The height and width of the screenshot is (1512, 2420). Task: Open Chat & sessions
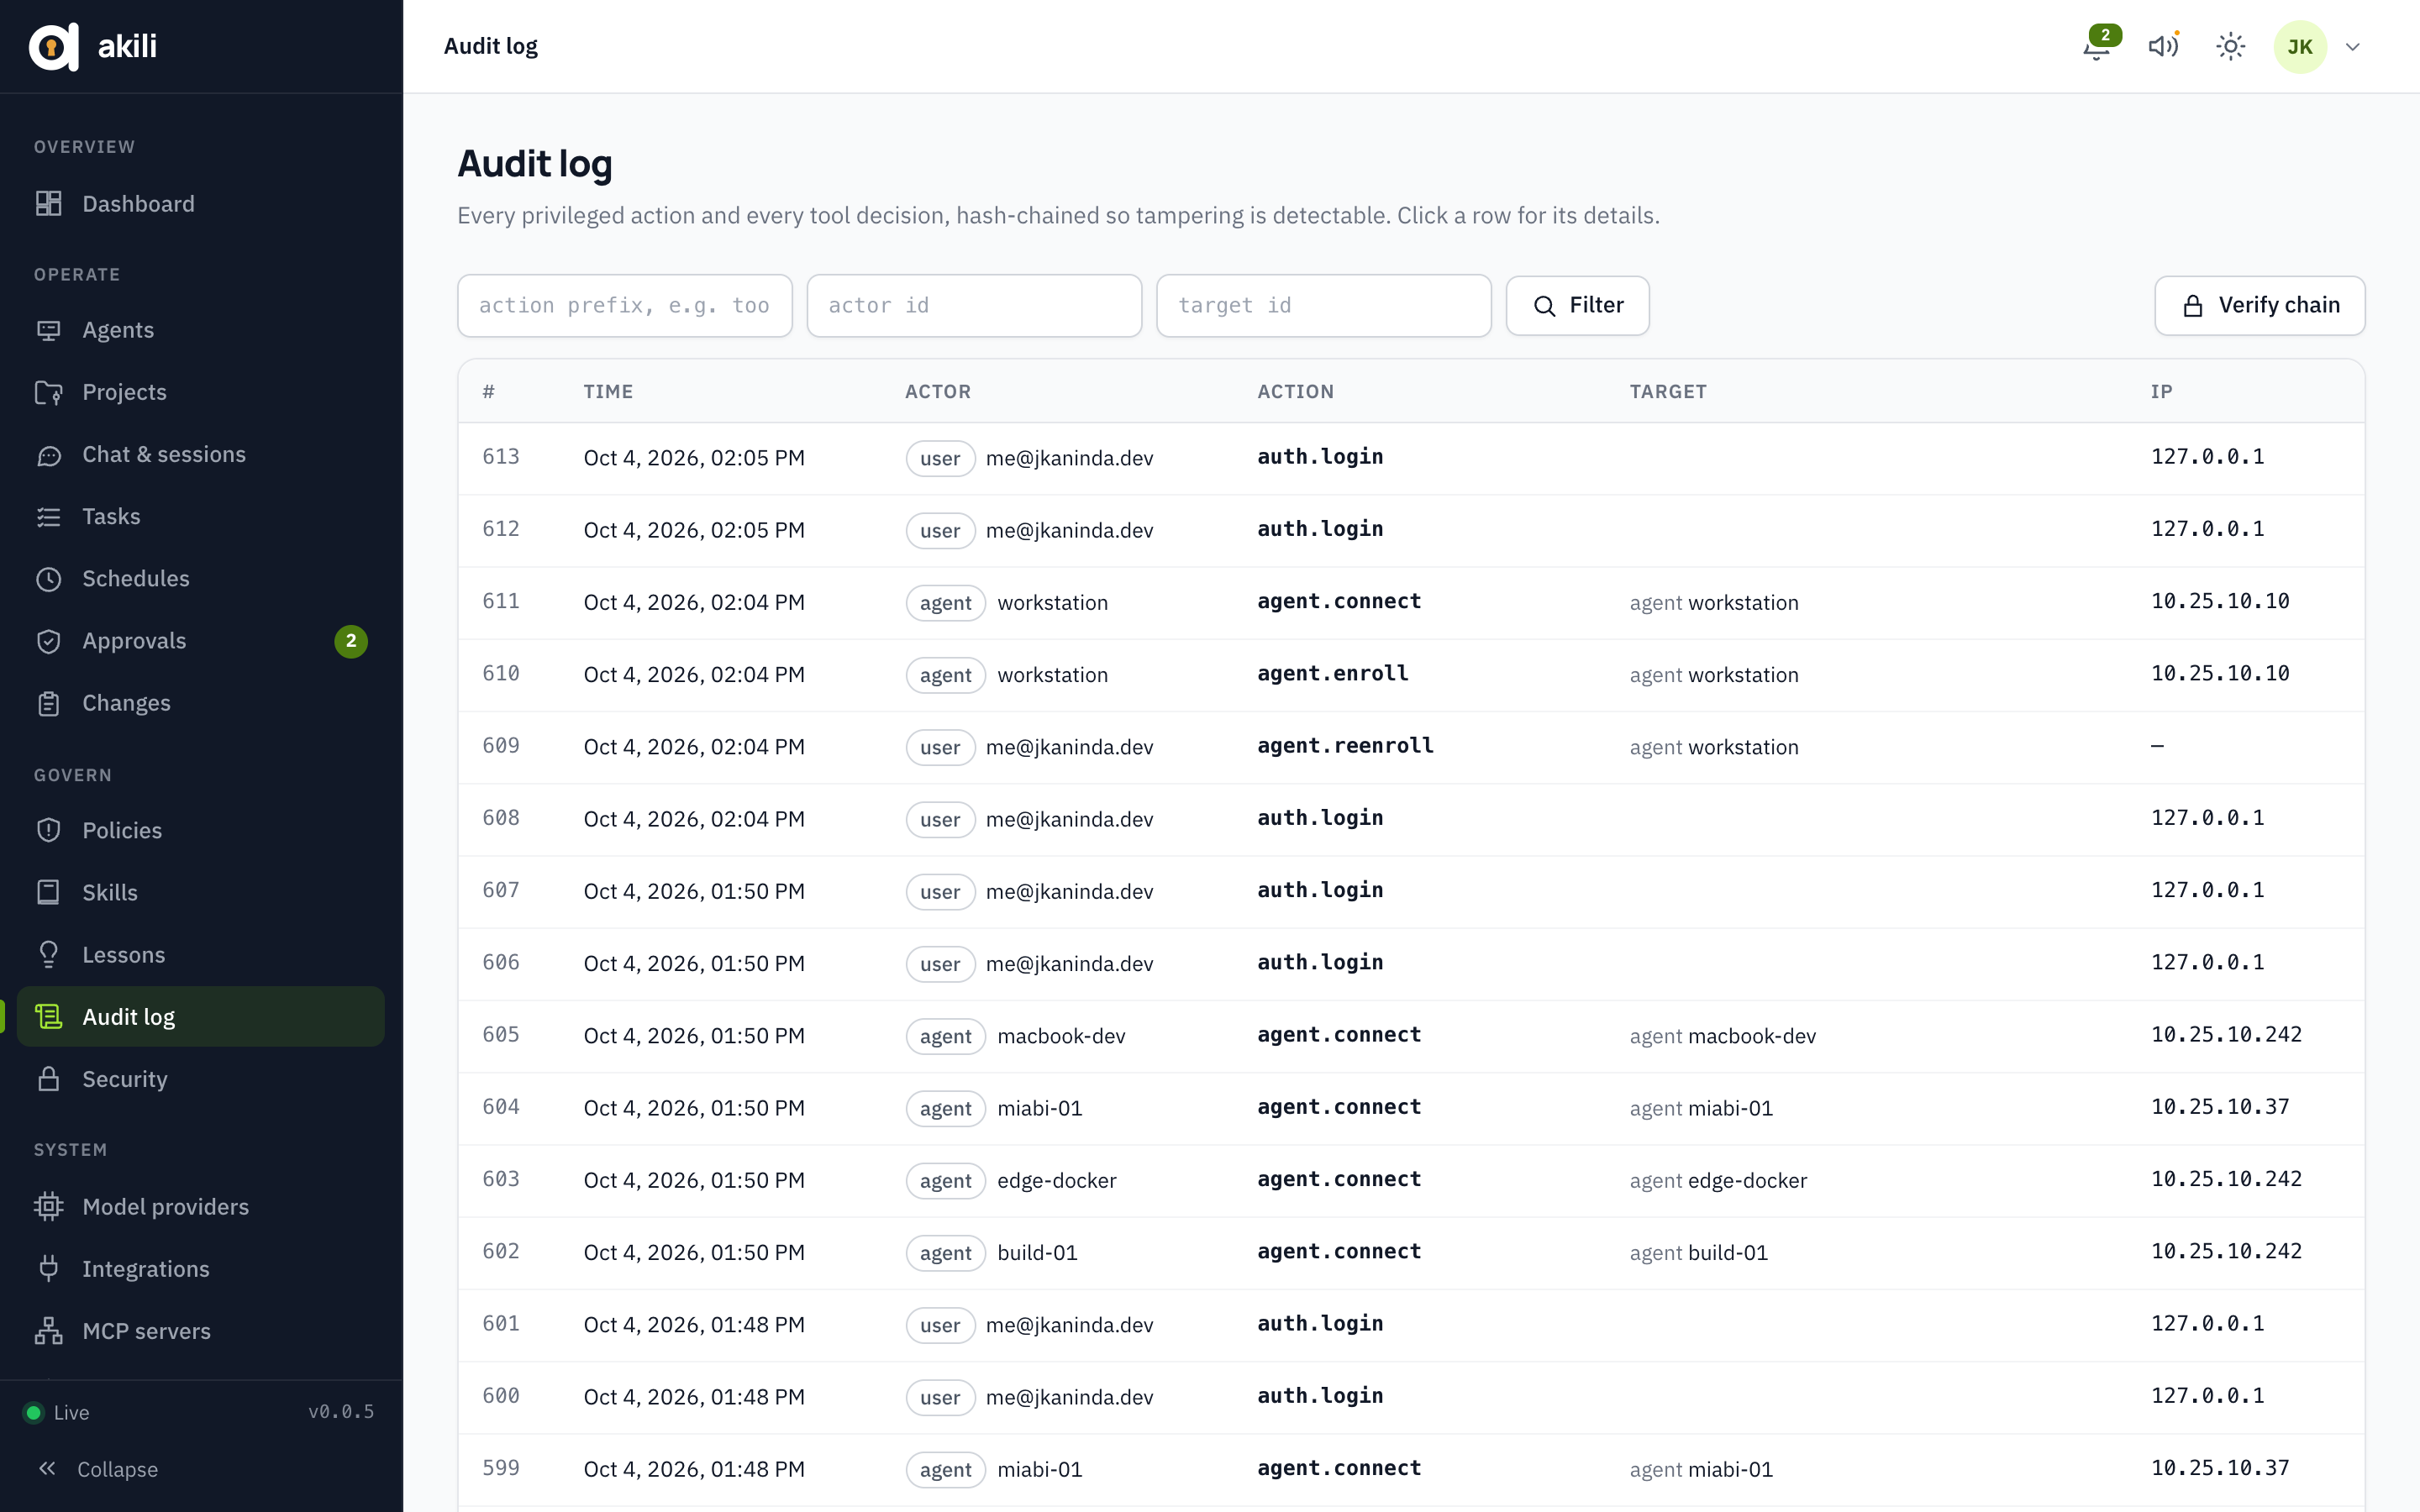pyautogui.click(x=201, y=454)
